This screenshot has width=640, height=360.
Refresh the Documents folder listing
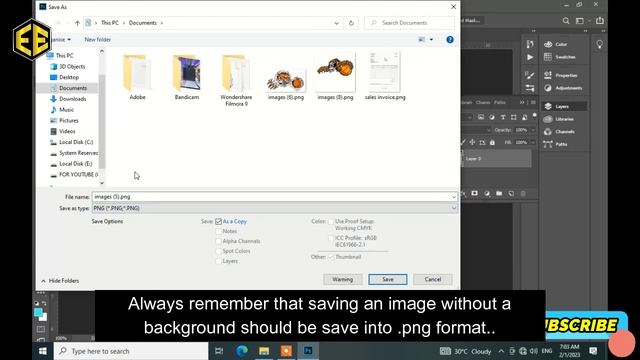click(351, 23)
